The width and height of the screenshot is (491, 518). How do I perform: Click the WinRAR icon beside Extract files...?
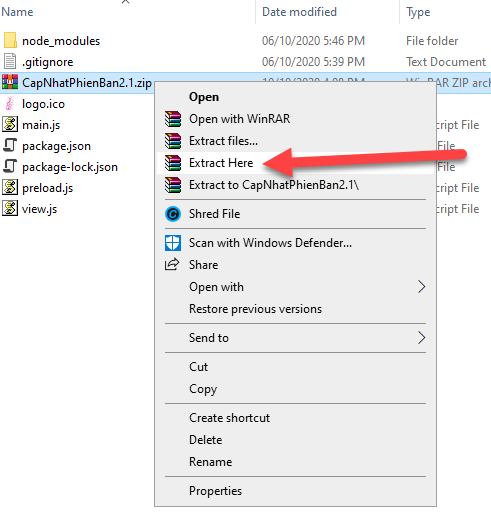click(173, 141)
